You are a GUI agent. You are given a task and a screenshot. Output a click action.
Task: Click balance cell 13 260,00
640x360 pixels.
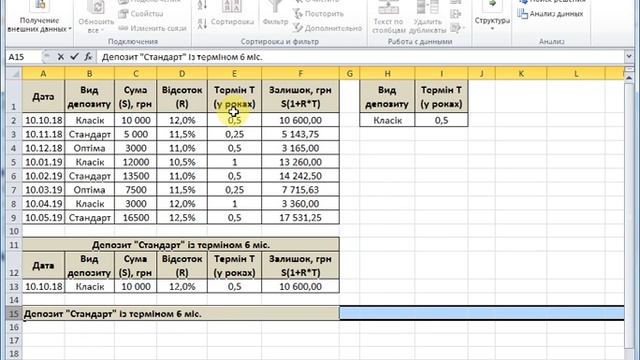pos(300,162)
